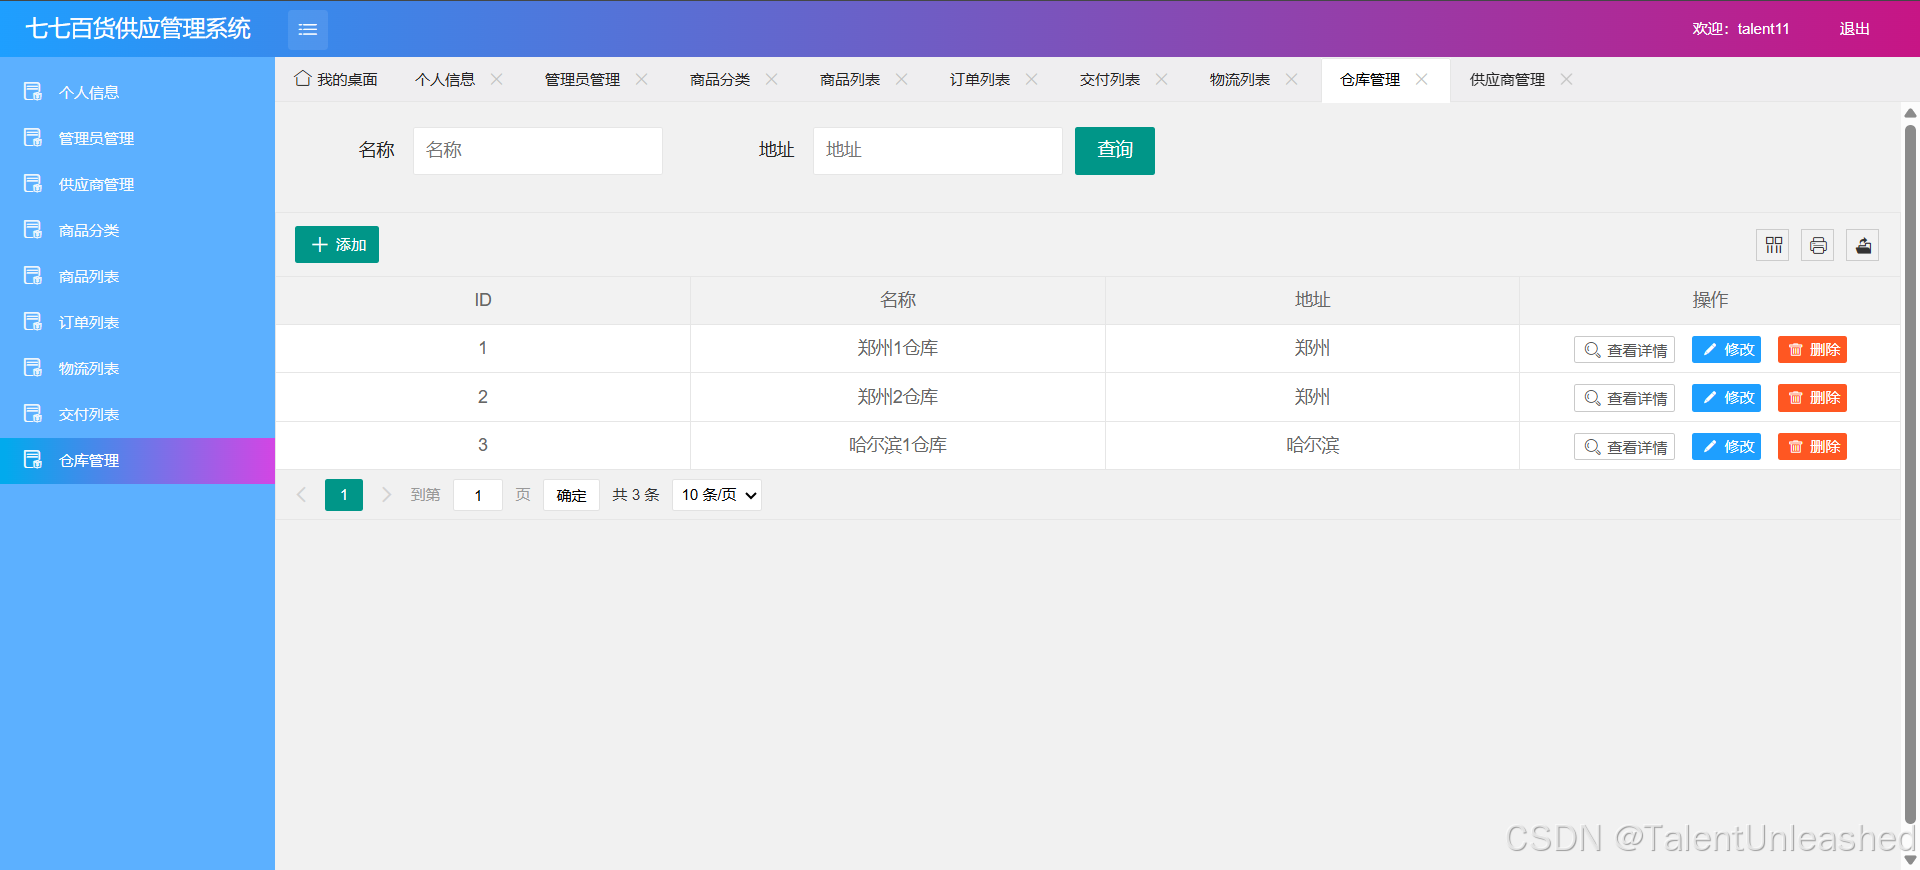Image resolution: width=1920 pixels, height=870 pixels.
Task: Open 供应商管理 in the sidebar
Action: [137, 184]
